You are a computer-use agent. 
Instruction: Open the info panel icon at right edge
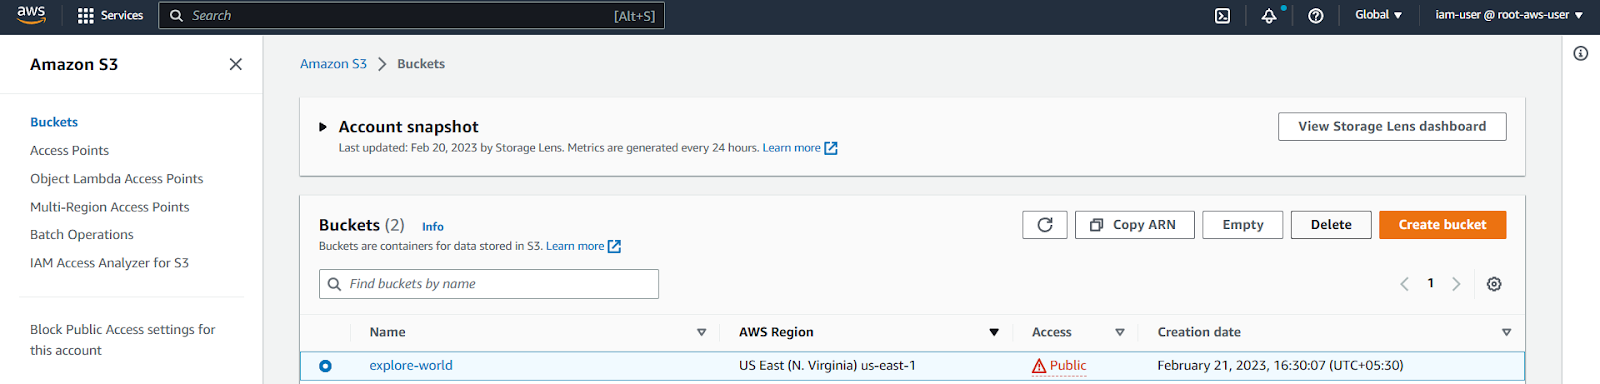[1581, 54]
